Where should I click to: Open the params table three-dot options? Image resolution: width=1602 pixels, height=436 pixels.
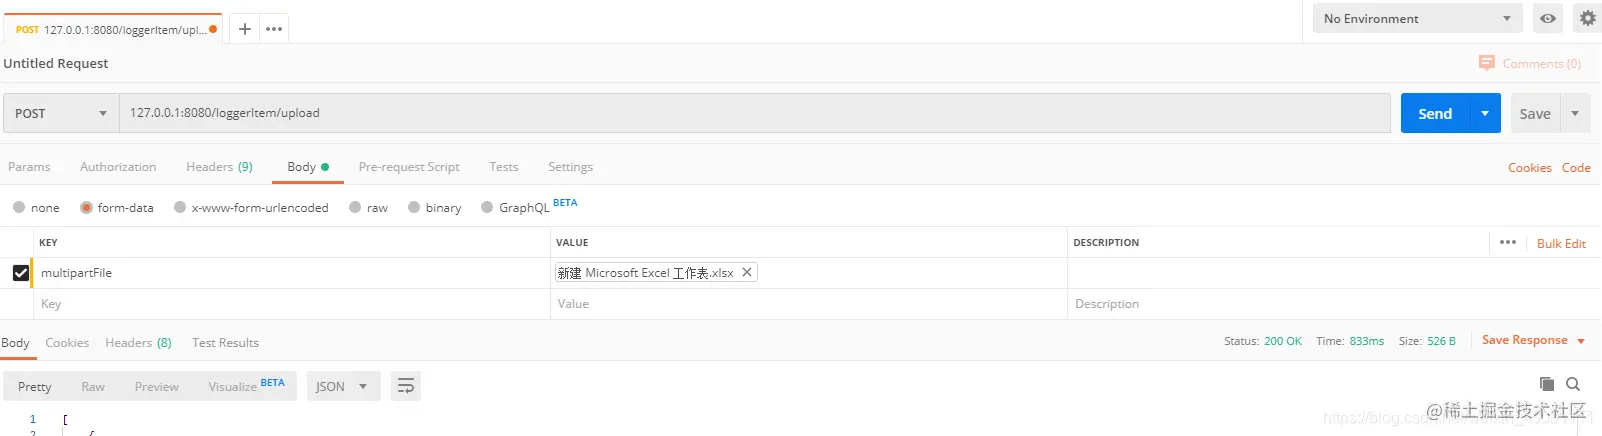click(x=1508, y=242)
